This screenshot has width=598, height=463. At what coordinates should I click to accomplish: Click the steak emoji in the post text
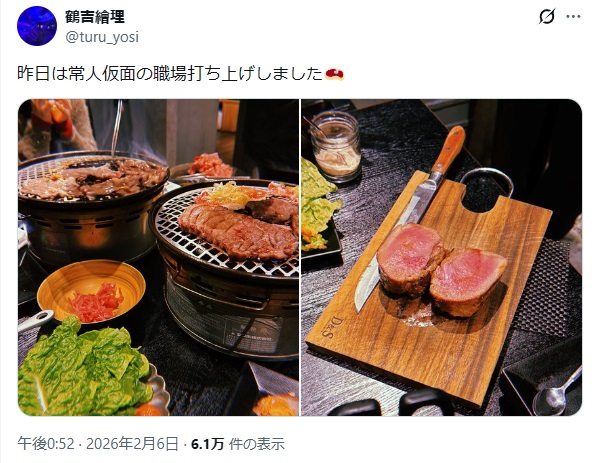[334, 74]
